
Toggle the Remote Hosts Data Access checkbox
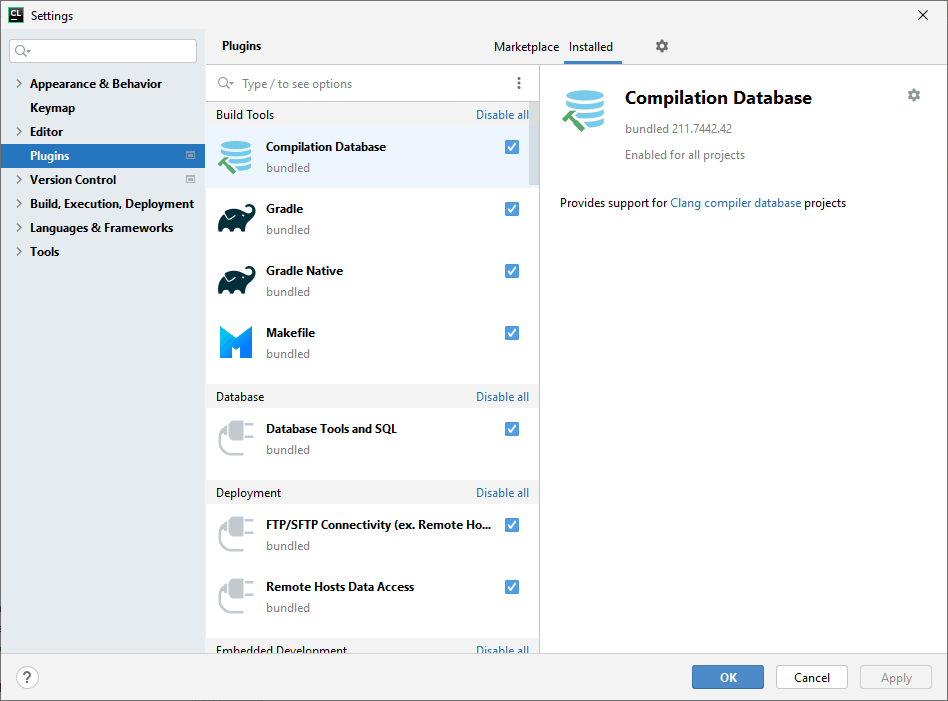click(512, 587)
